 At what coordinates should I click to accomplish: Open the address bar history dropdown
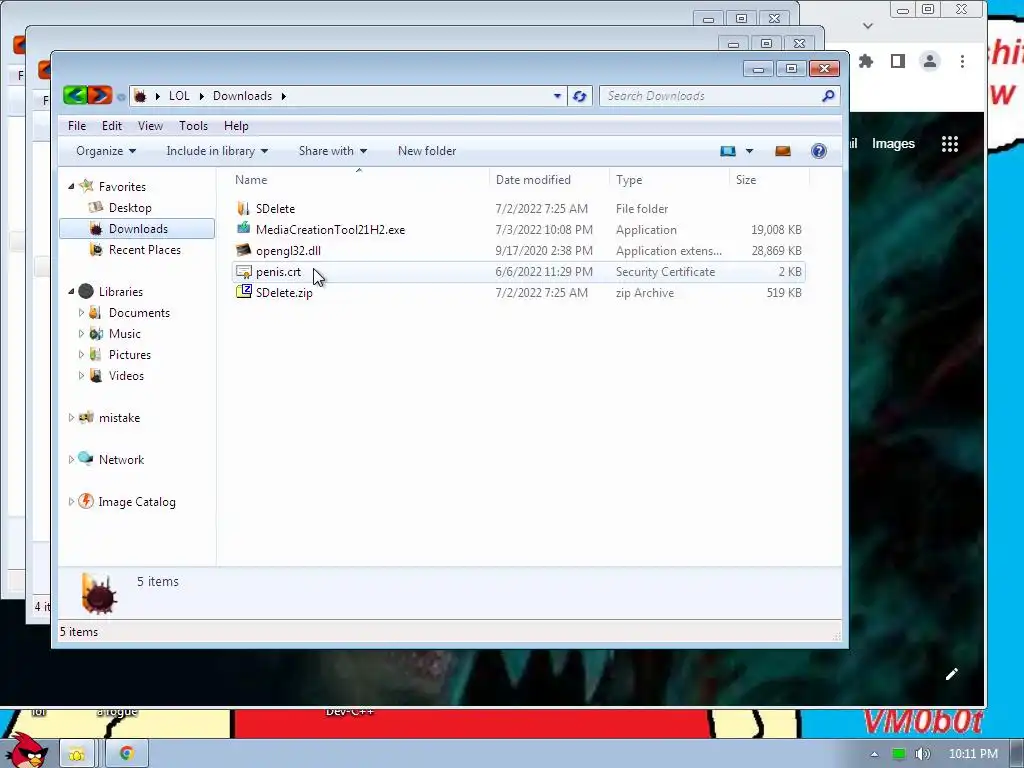point(557,96)
